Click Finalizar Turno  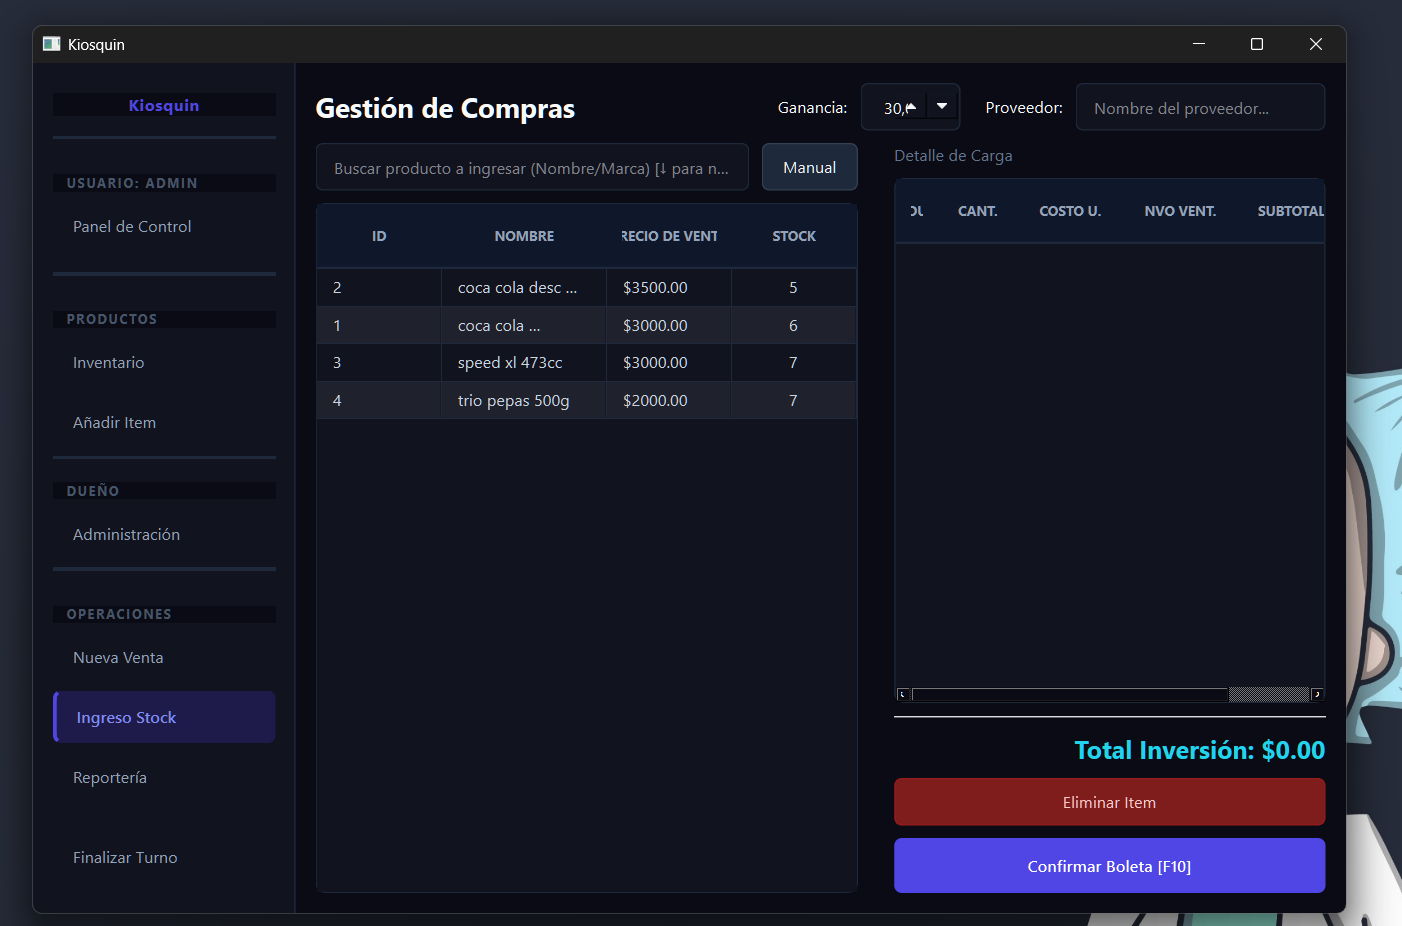pyautogui.click(x=125, y=857)
